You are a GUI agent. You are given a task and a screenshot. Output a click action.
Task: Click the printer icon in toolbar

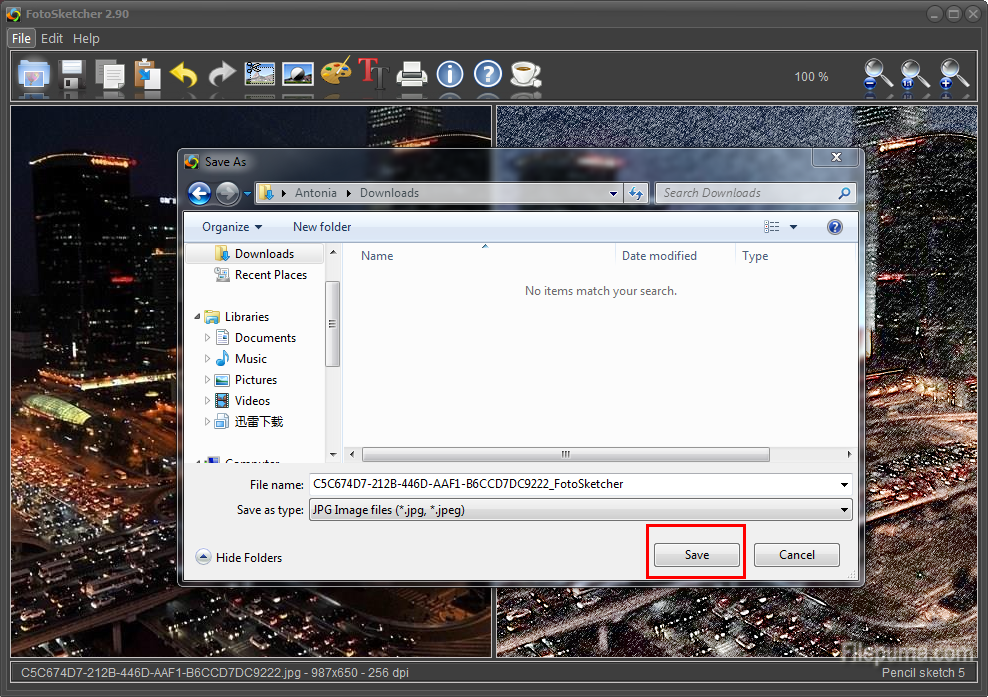[x=411, y=75]
